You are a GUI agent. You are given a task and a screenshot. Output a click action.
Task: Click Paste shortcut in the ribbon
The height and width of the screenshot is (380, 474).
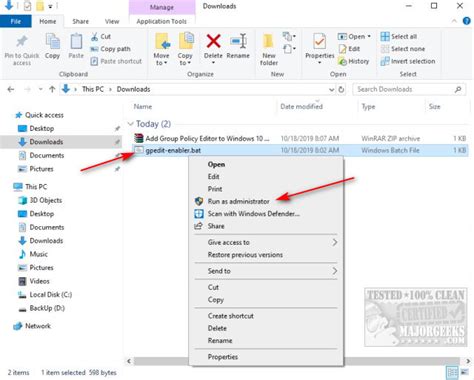click(116, 61)
